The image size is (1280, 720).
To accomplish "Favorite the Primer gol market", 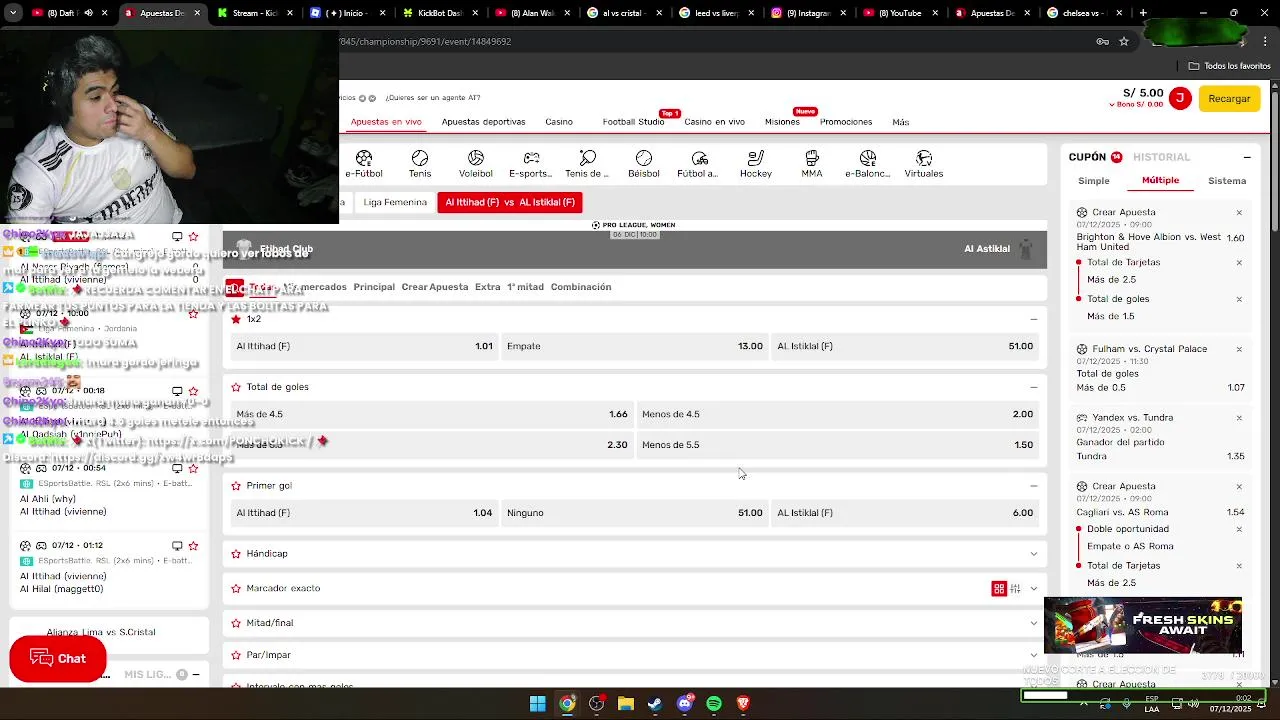I will pos(236,486).
